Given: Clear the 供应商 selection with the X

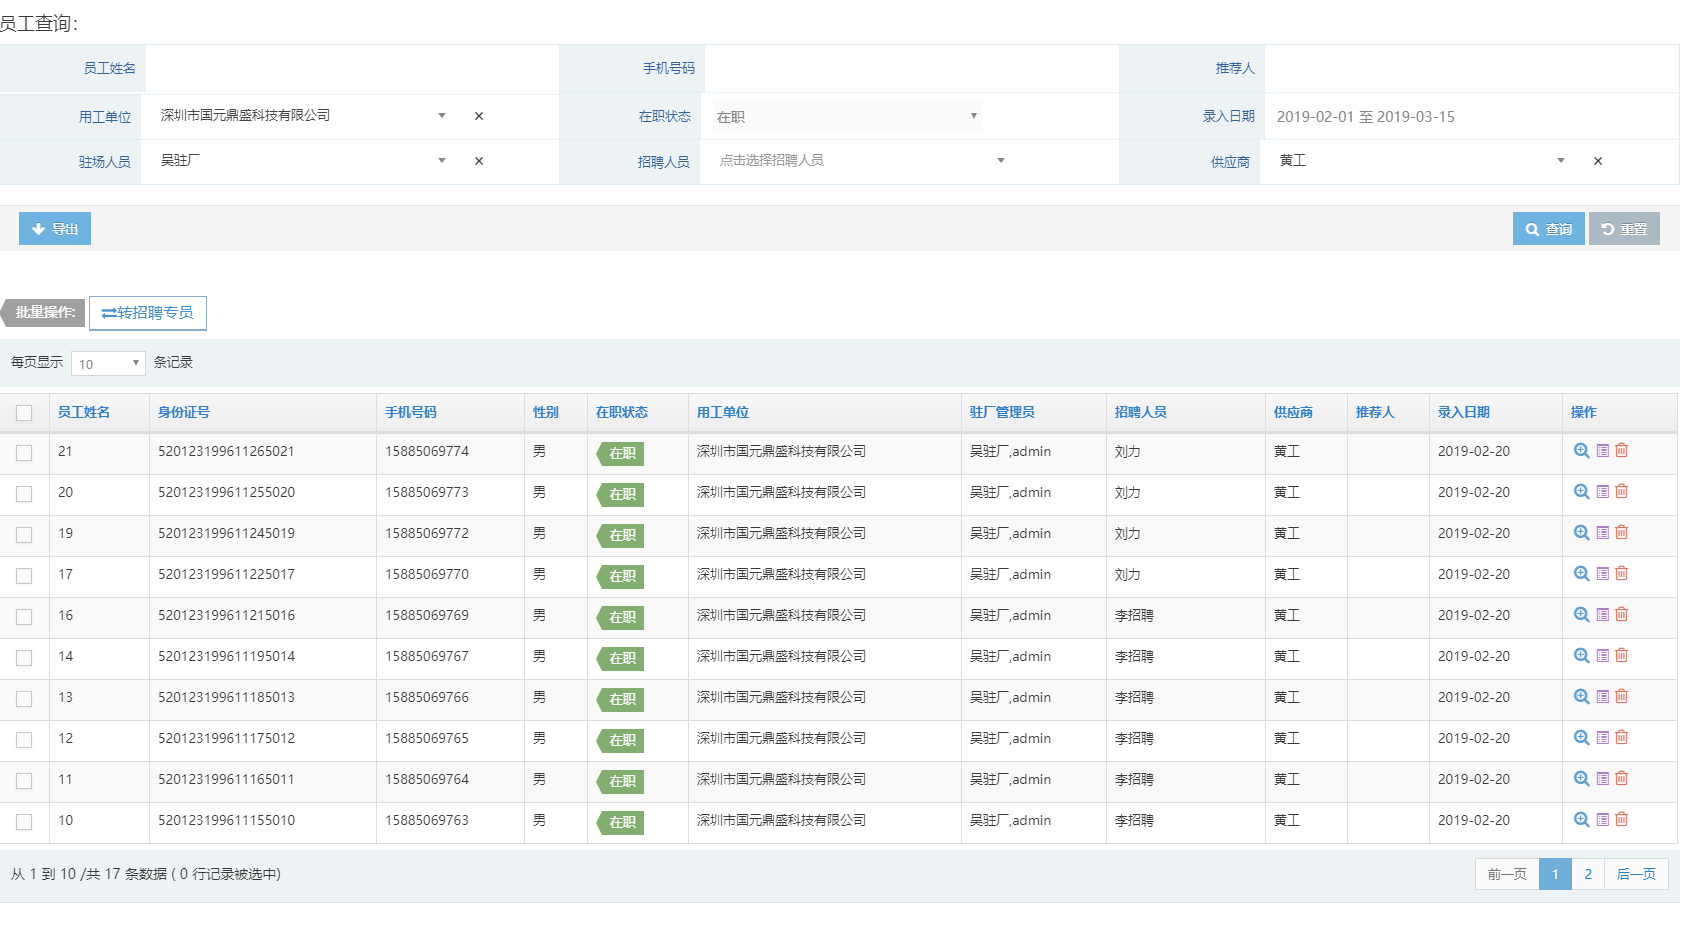Looking at the screenshot, I should (x=1598, y=161).
